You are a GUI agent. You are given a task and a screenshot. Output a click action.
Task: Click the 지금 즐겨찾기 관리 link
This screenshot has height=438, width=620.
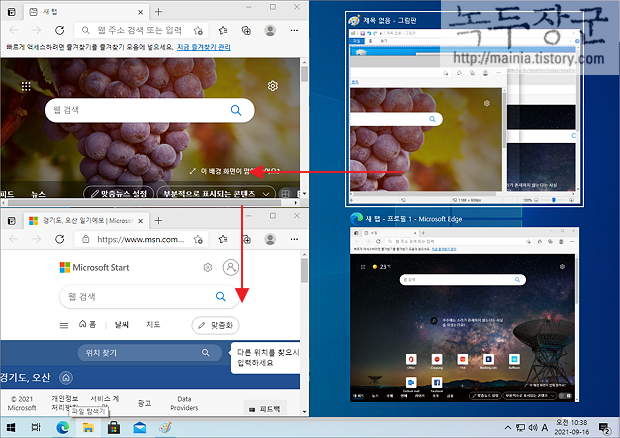click(x=204, y=47)
